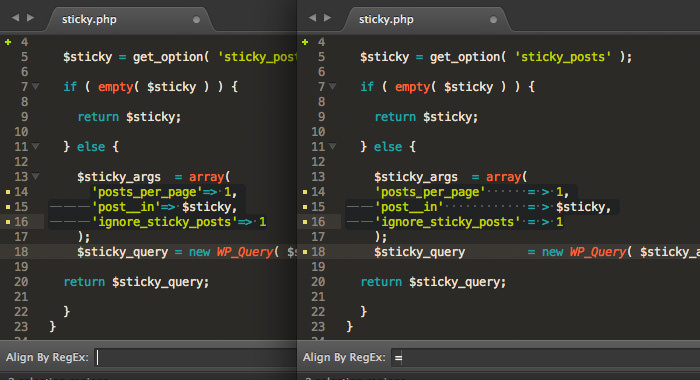Click the else keyword in right pane
This screenshot has height=380, width=700.
point(388,146)
